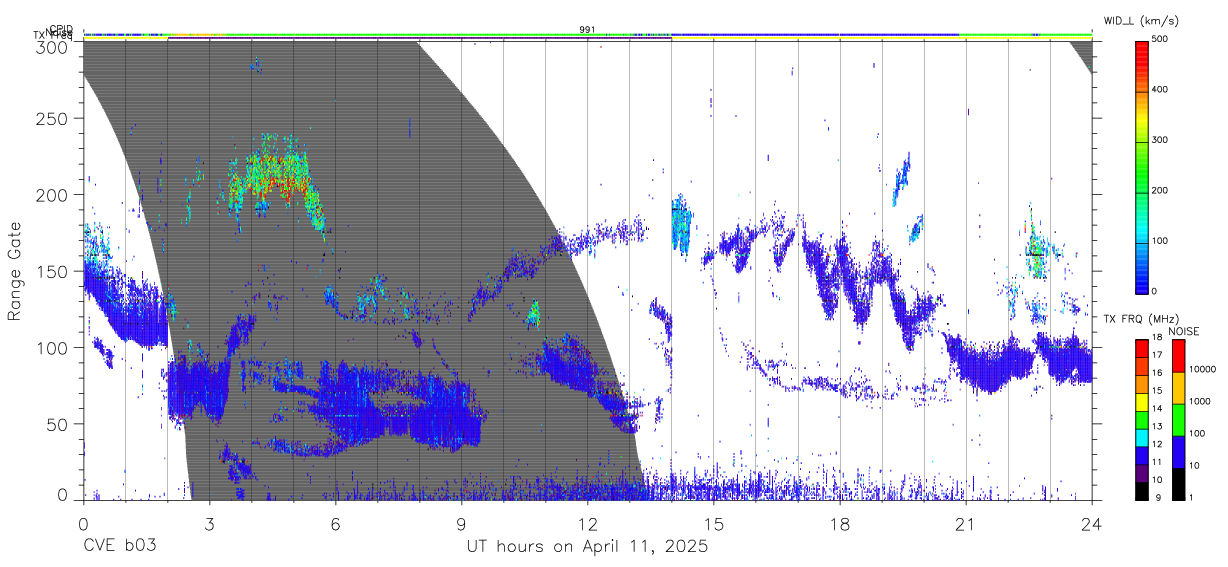Viewport: 1228px width, 567px height.
Task: Click the 9 hour tick label on the time axis
Action: [x=461, y=523]
